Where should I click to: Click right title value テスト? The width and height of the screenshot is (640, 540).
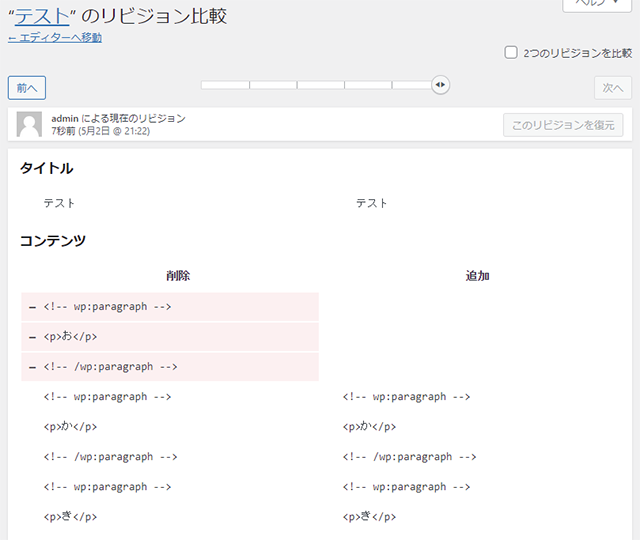[x=371, y=203]
